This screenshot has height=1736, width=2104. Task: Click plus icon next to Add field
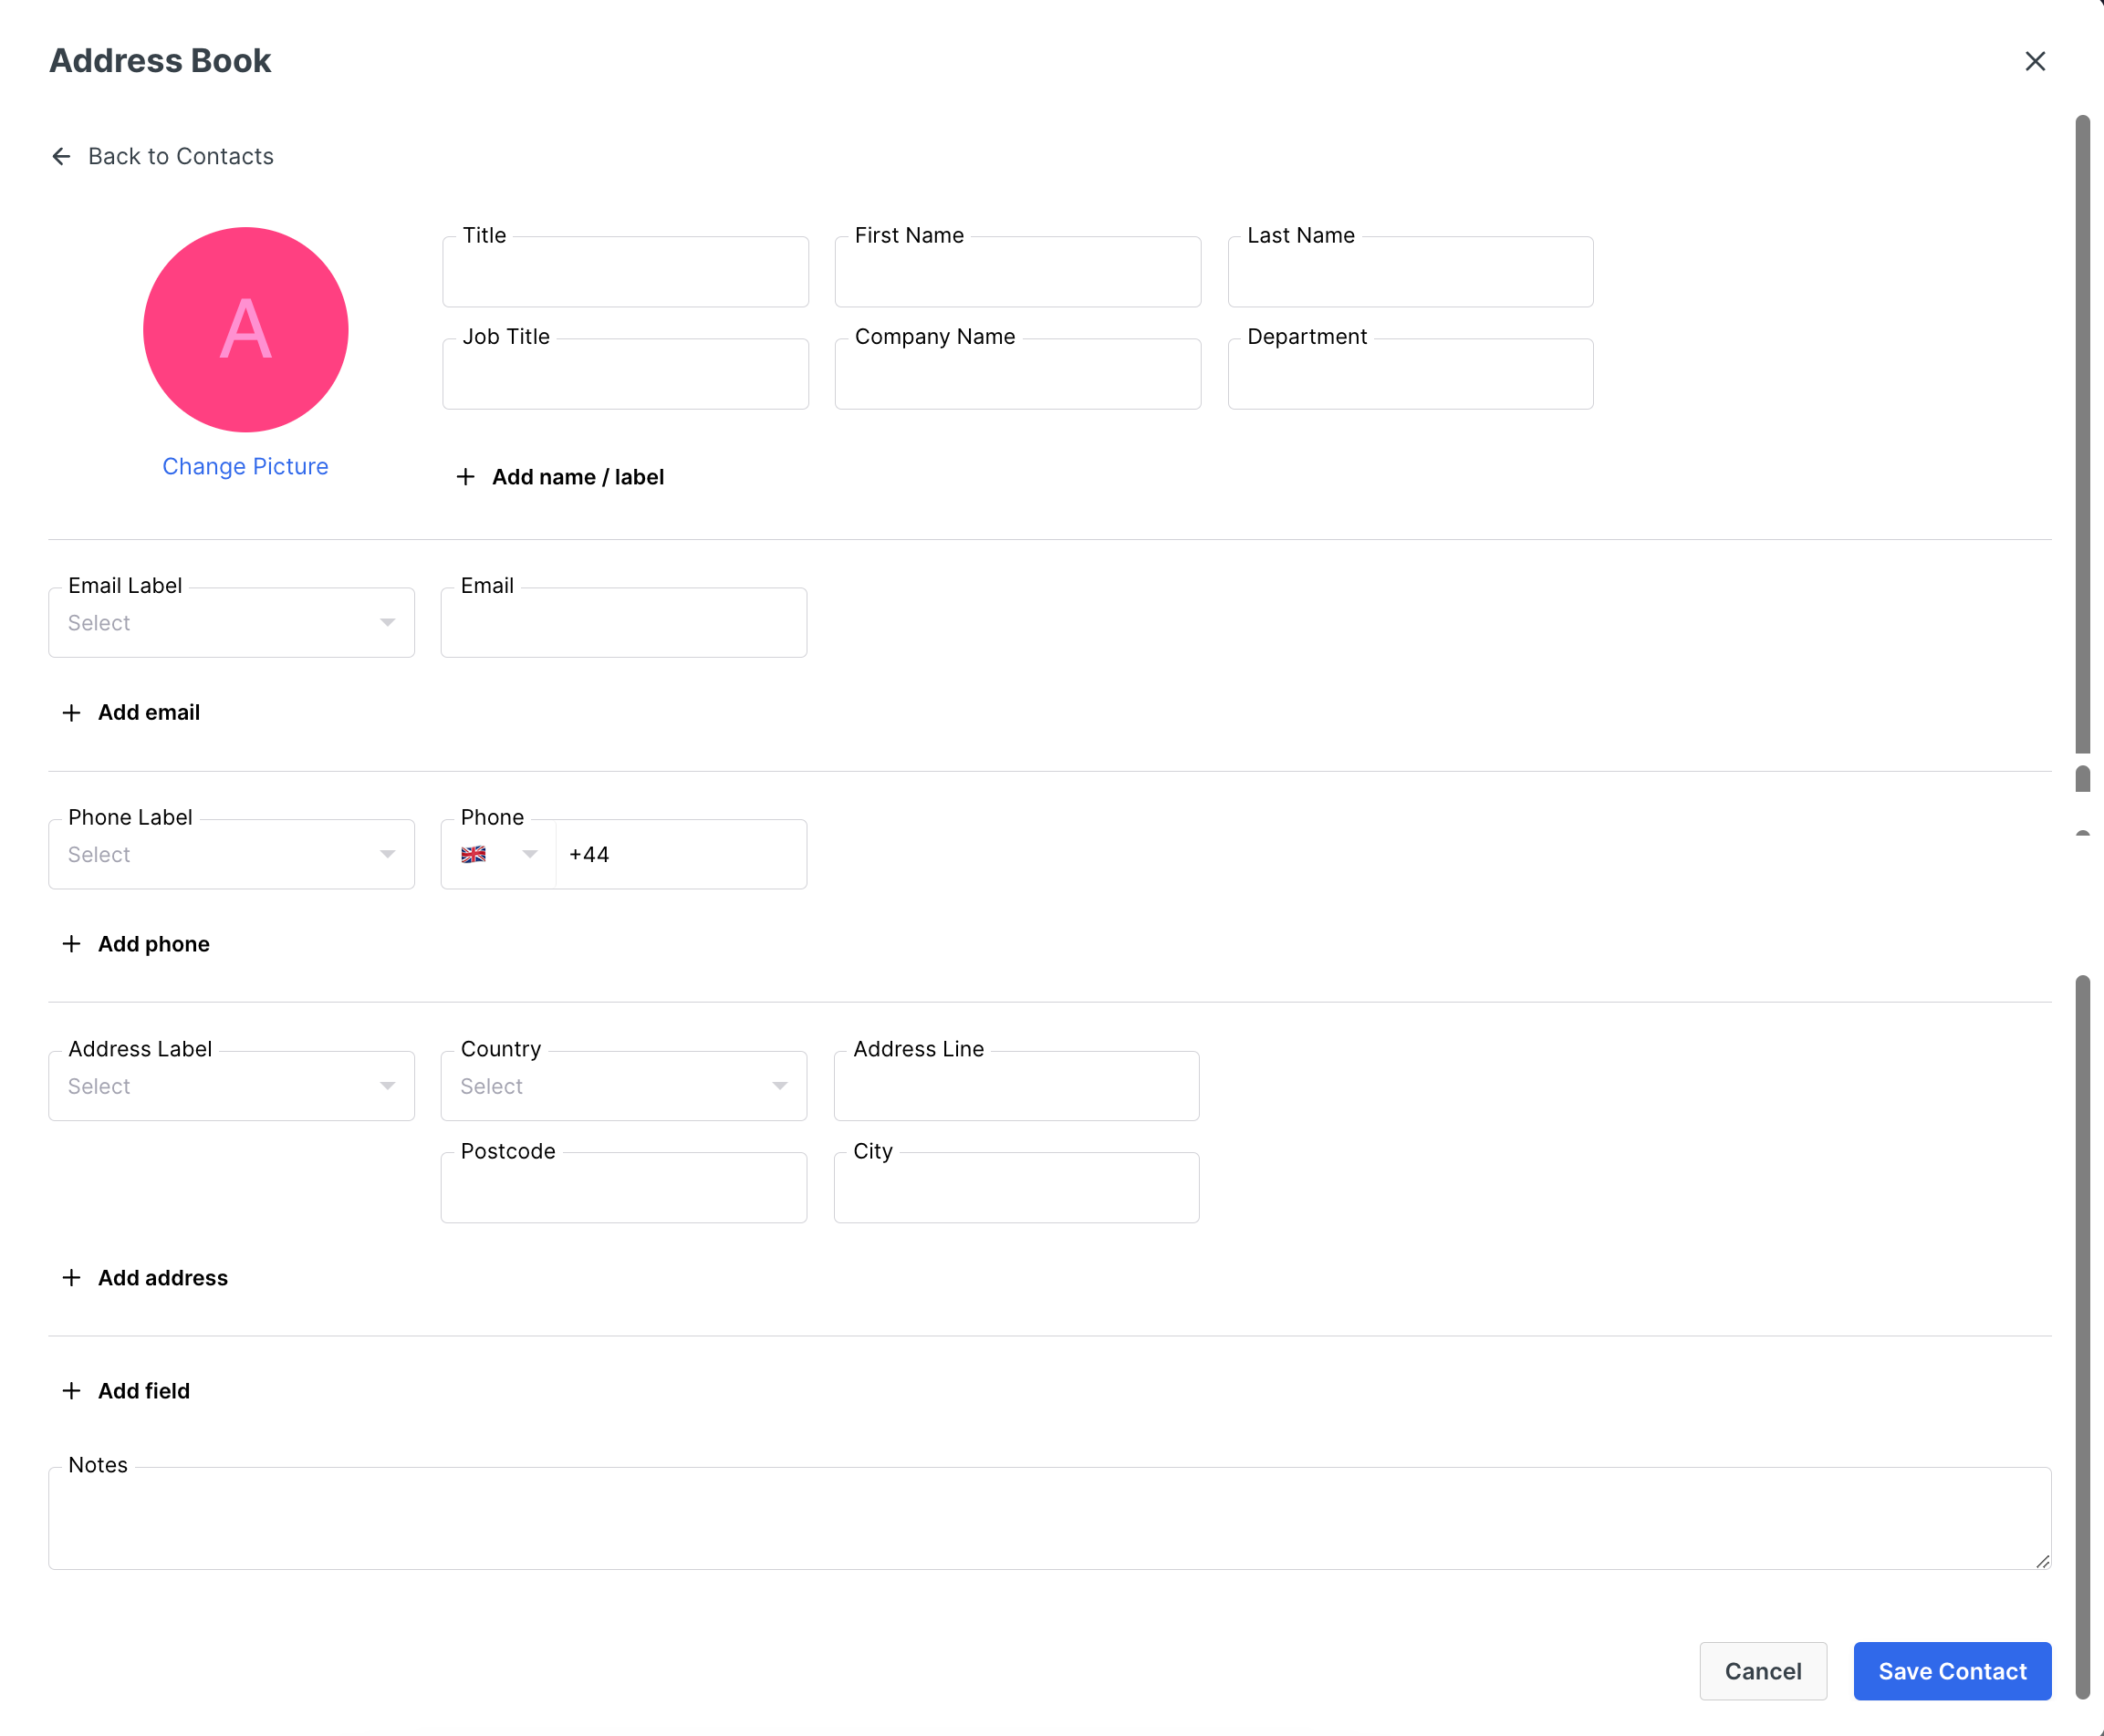tap(71, 1391)
